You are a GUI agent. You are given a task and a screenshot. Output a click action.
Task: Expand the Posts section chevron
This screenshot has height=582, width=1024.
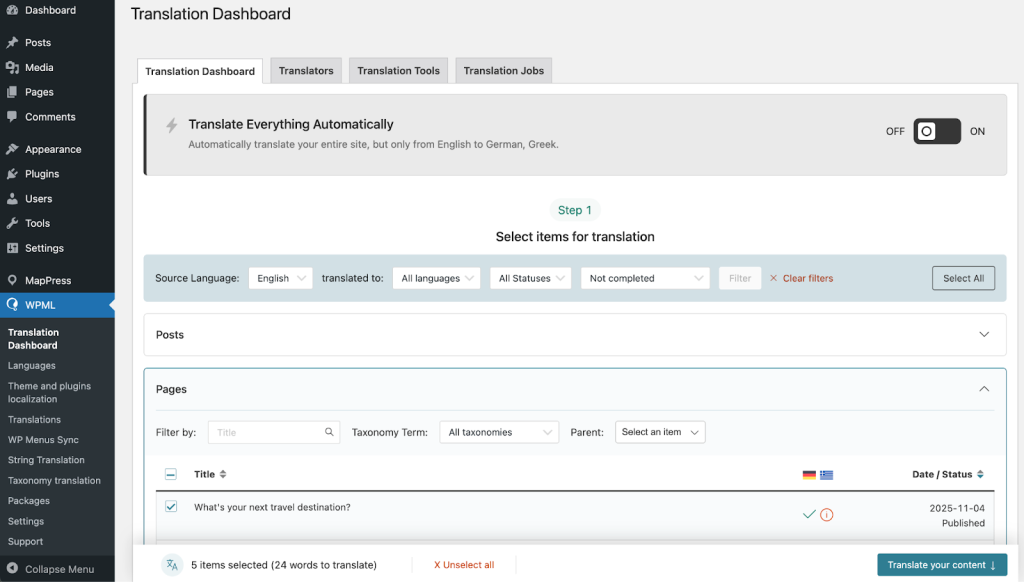(984, 334)
